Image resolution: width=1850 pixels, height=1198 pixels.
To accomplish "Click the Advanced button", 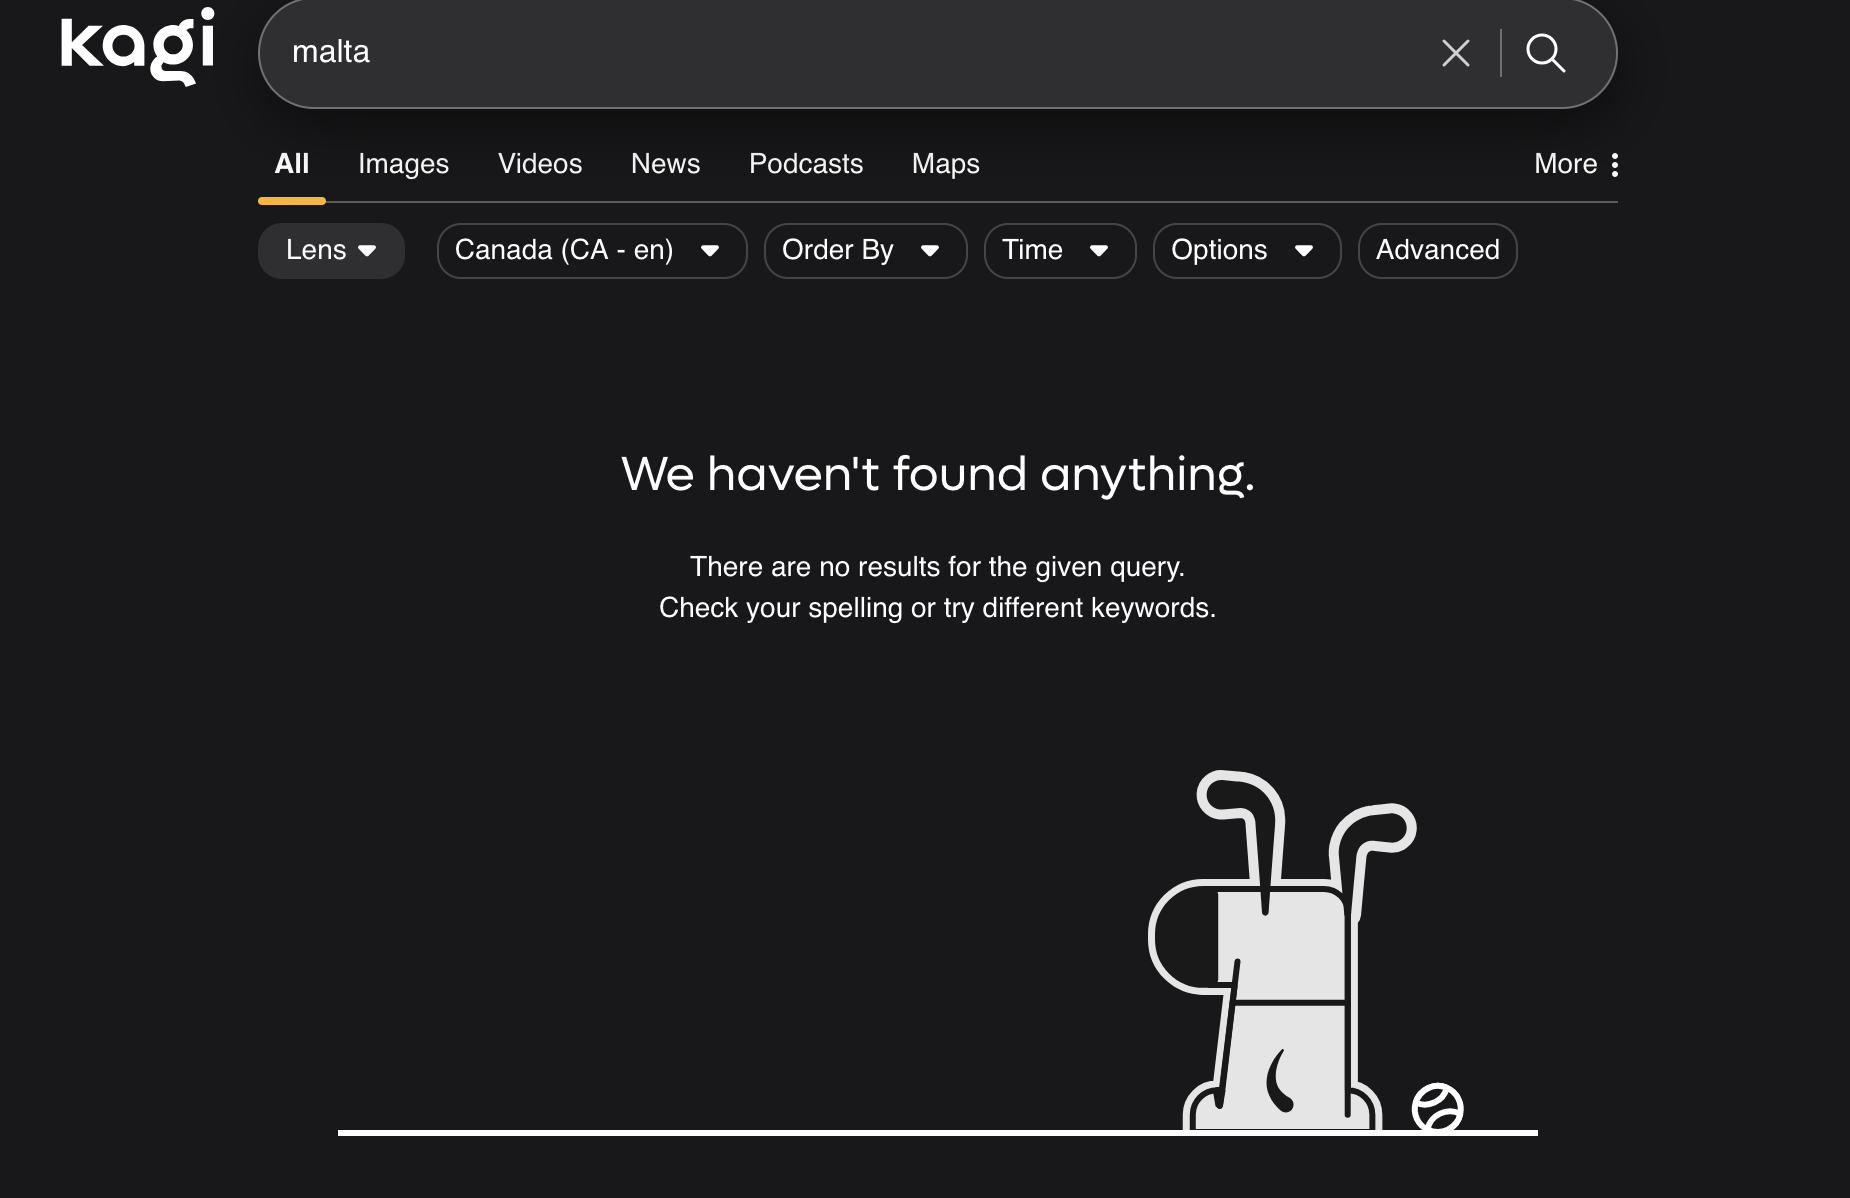I will point(1437,250).
